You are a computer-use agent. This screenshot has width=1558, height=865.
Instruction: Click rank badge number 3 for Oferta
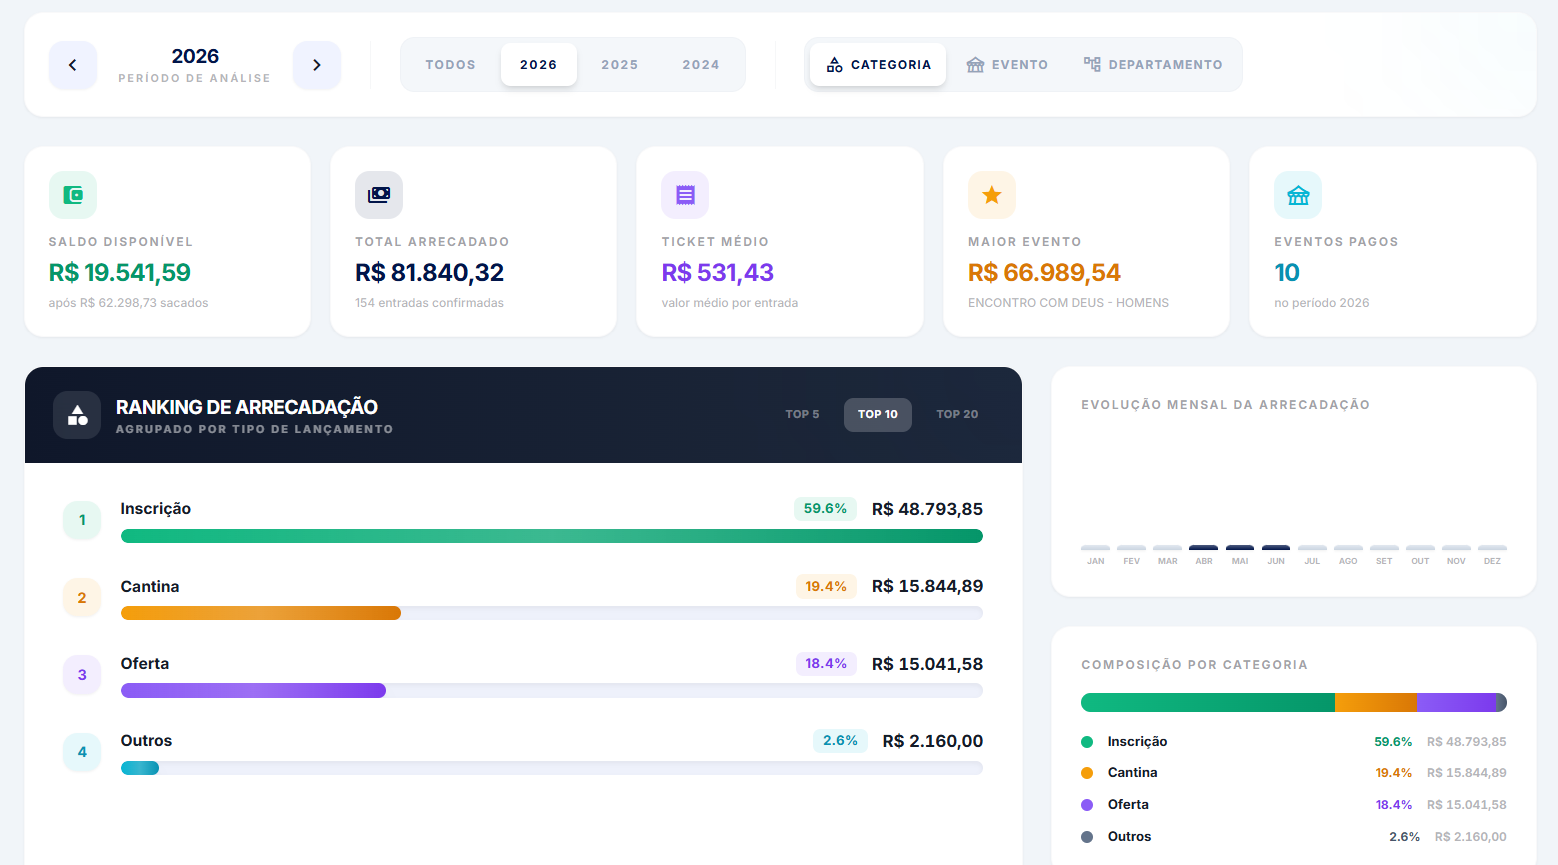pos(82,675)
